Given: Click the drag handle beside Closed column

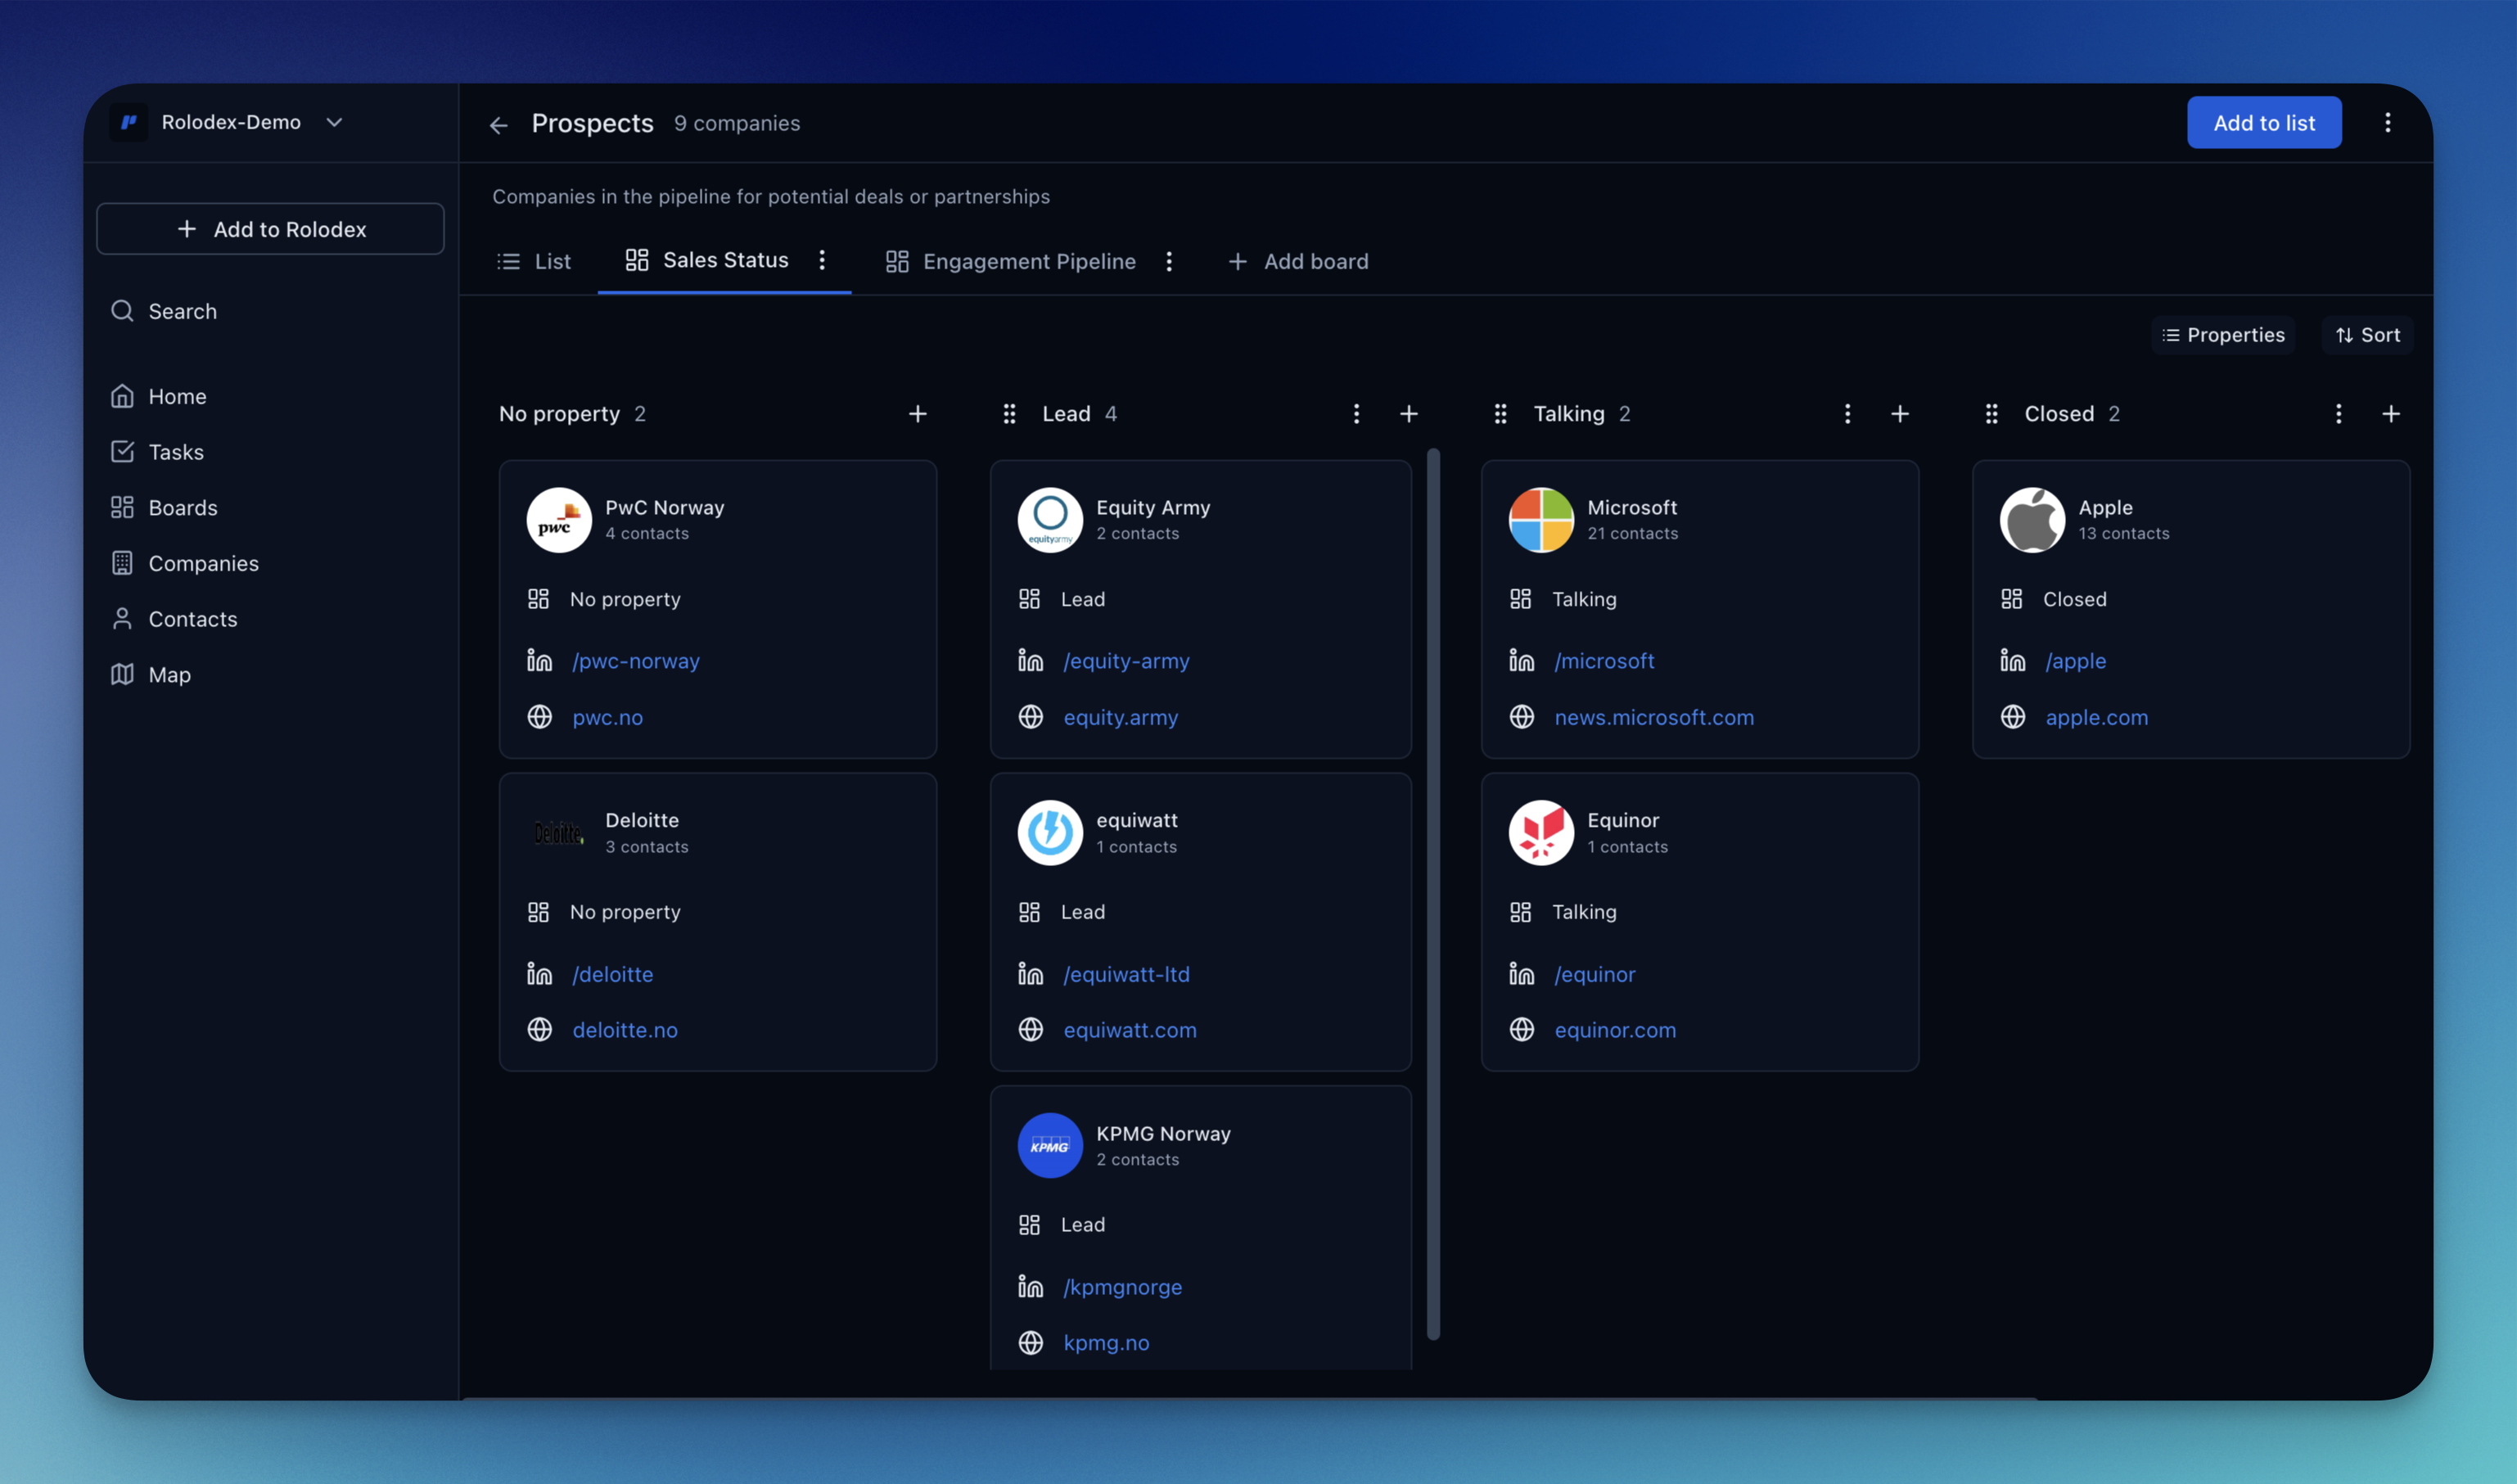Looking at the screenshot, I should [x=1991, y=414].
